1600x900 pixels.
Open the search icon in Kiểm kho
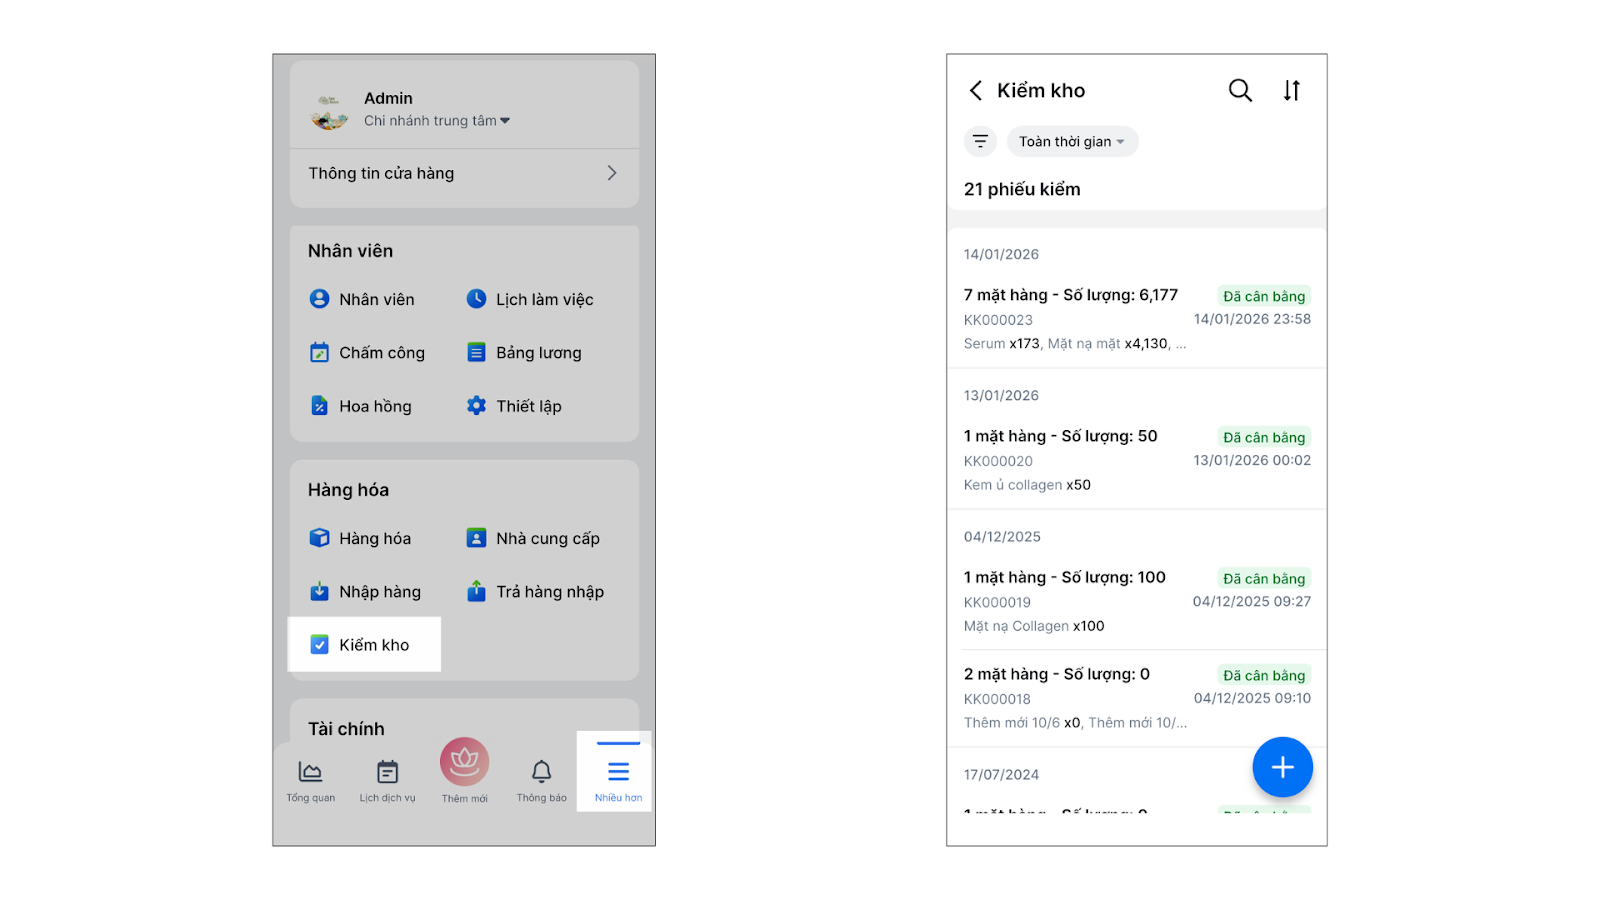click(x=1240, y=91)
